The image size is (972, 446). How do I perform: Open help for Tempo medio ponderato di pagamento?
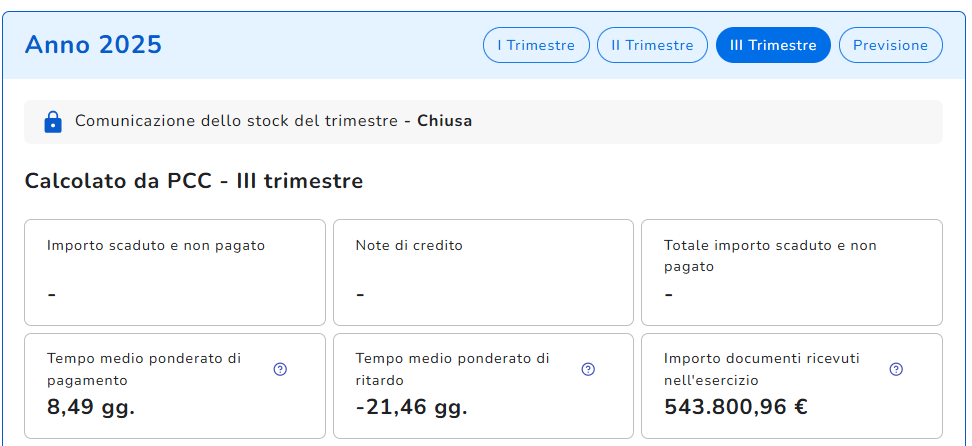pyautogui.click(x=280, y=369)
